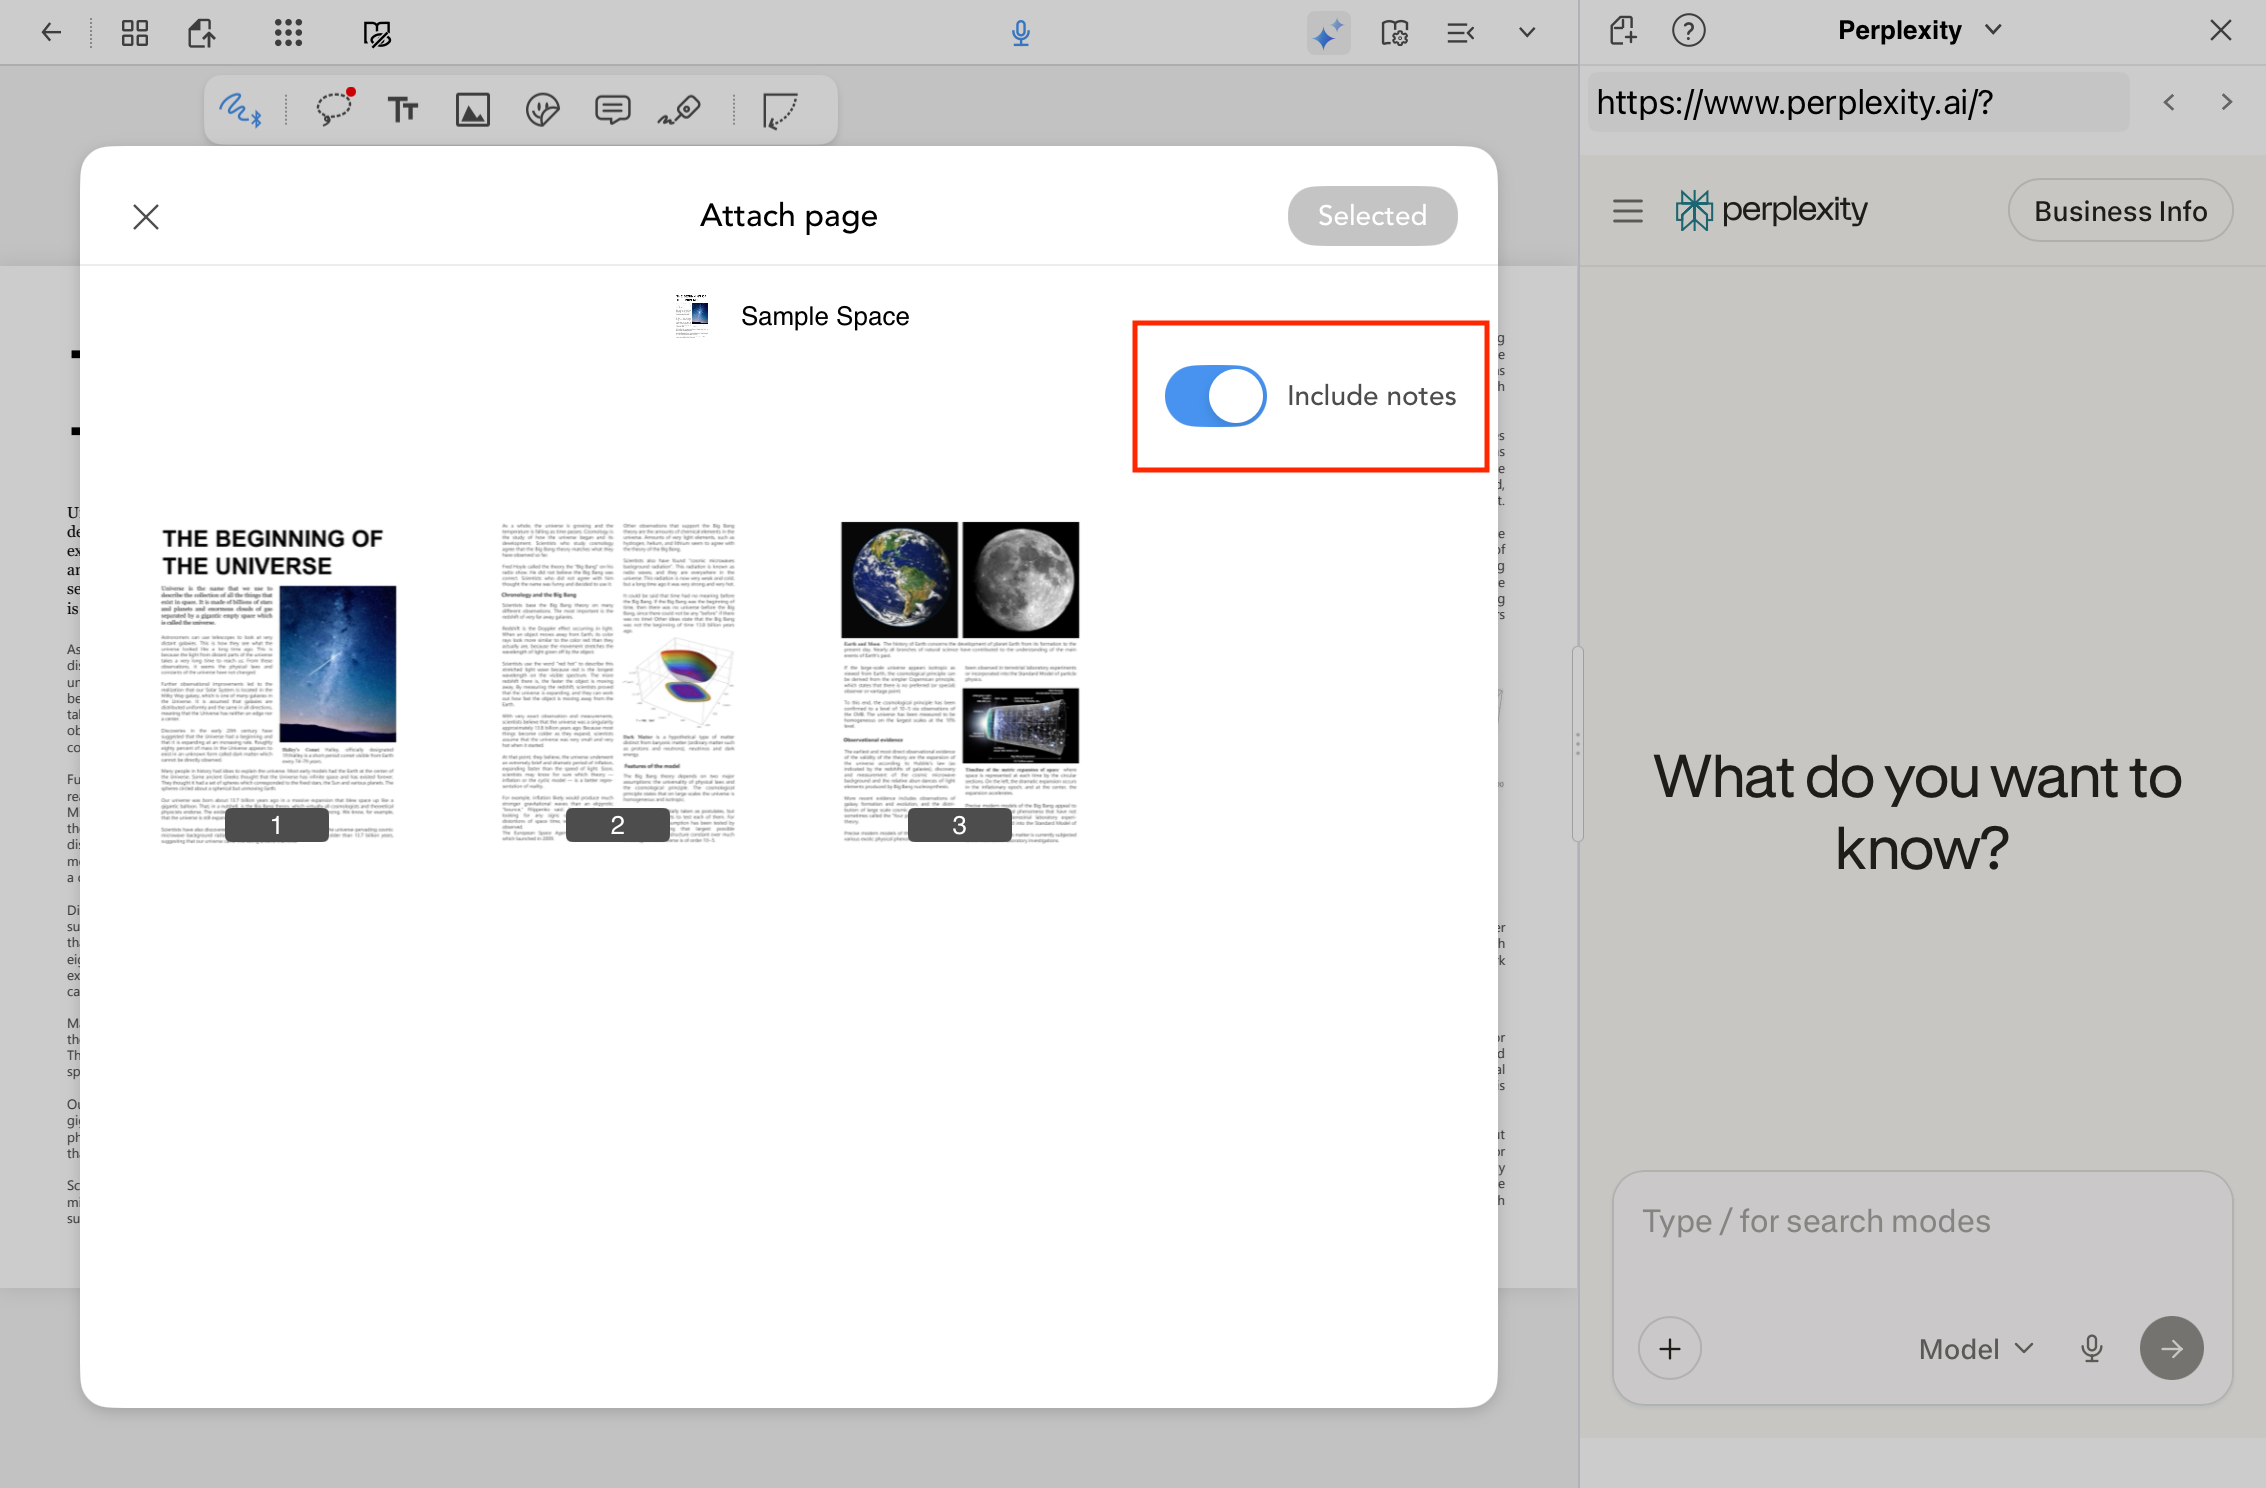This screenshot has width=2266, height=1488.
Task: Select page 2 thumbnail
Action: tap(618, 682)
